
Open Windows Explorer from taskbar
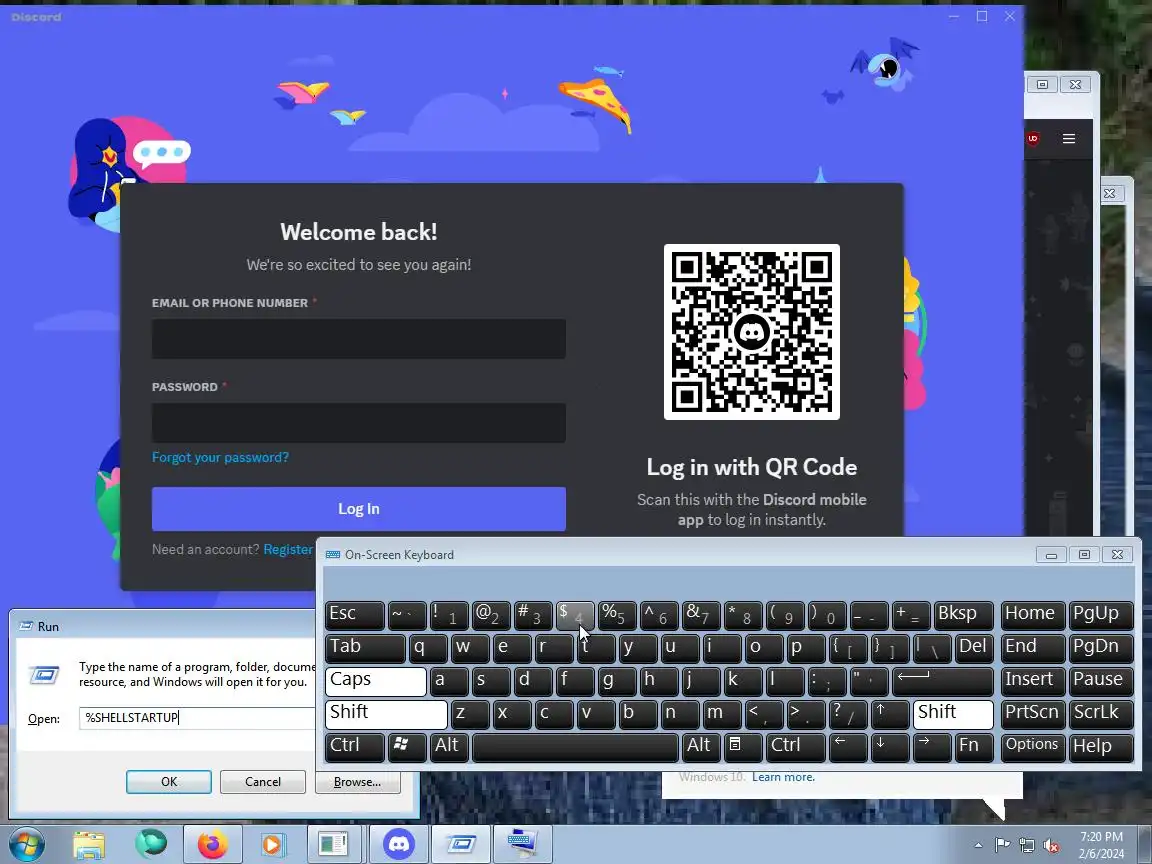pyautogui.click(x=89, y=845)
